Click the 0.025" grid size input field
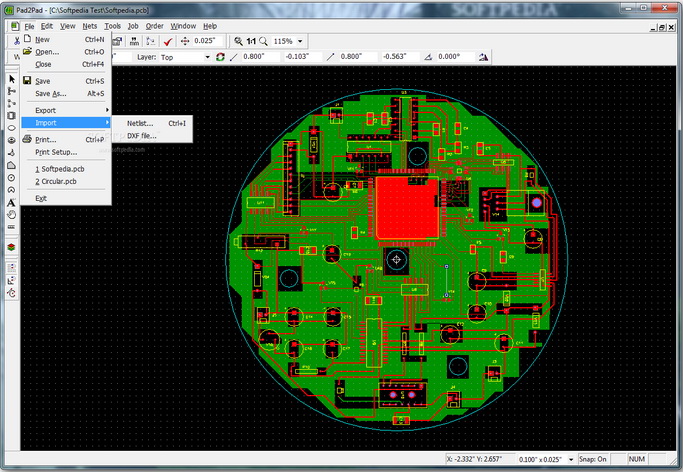The width and height of the screenshot is (683, 472). 207,41
